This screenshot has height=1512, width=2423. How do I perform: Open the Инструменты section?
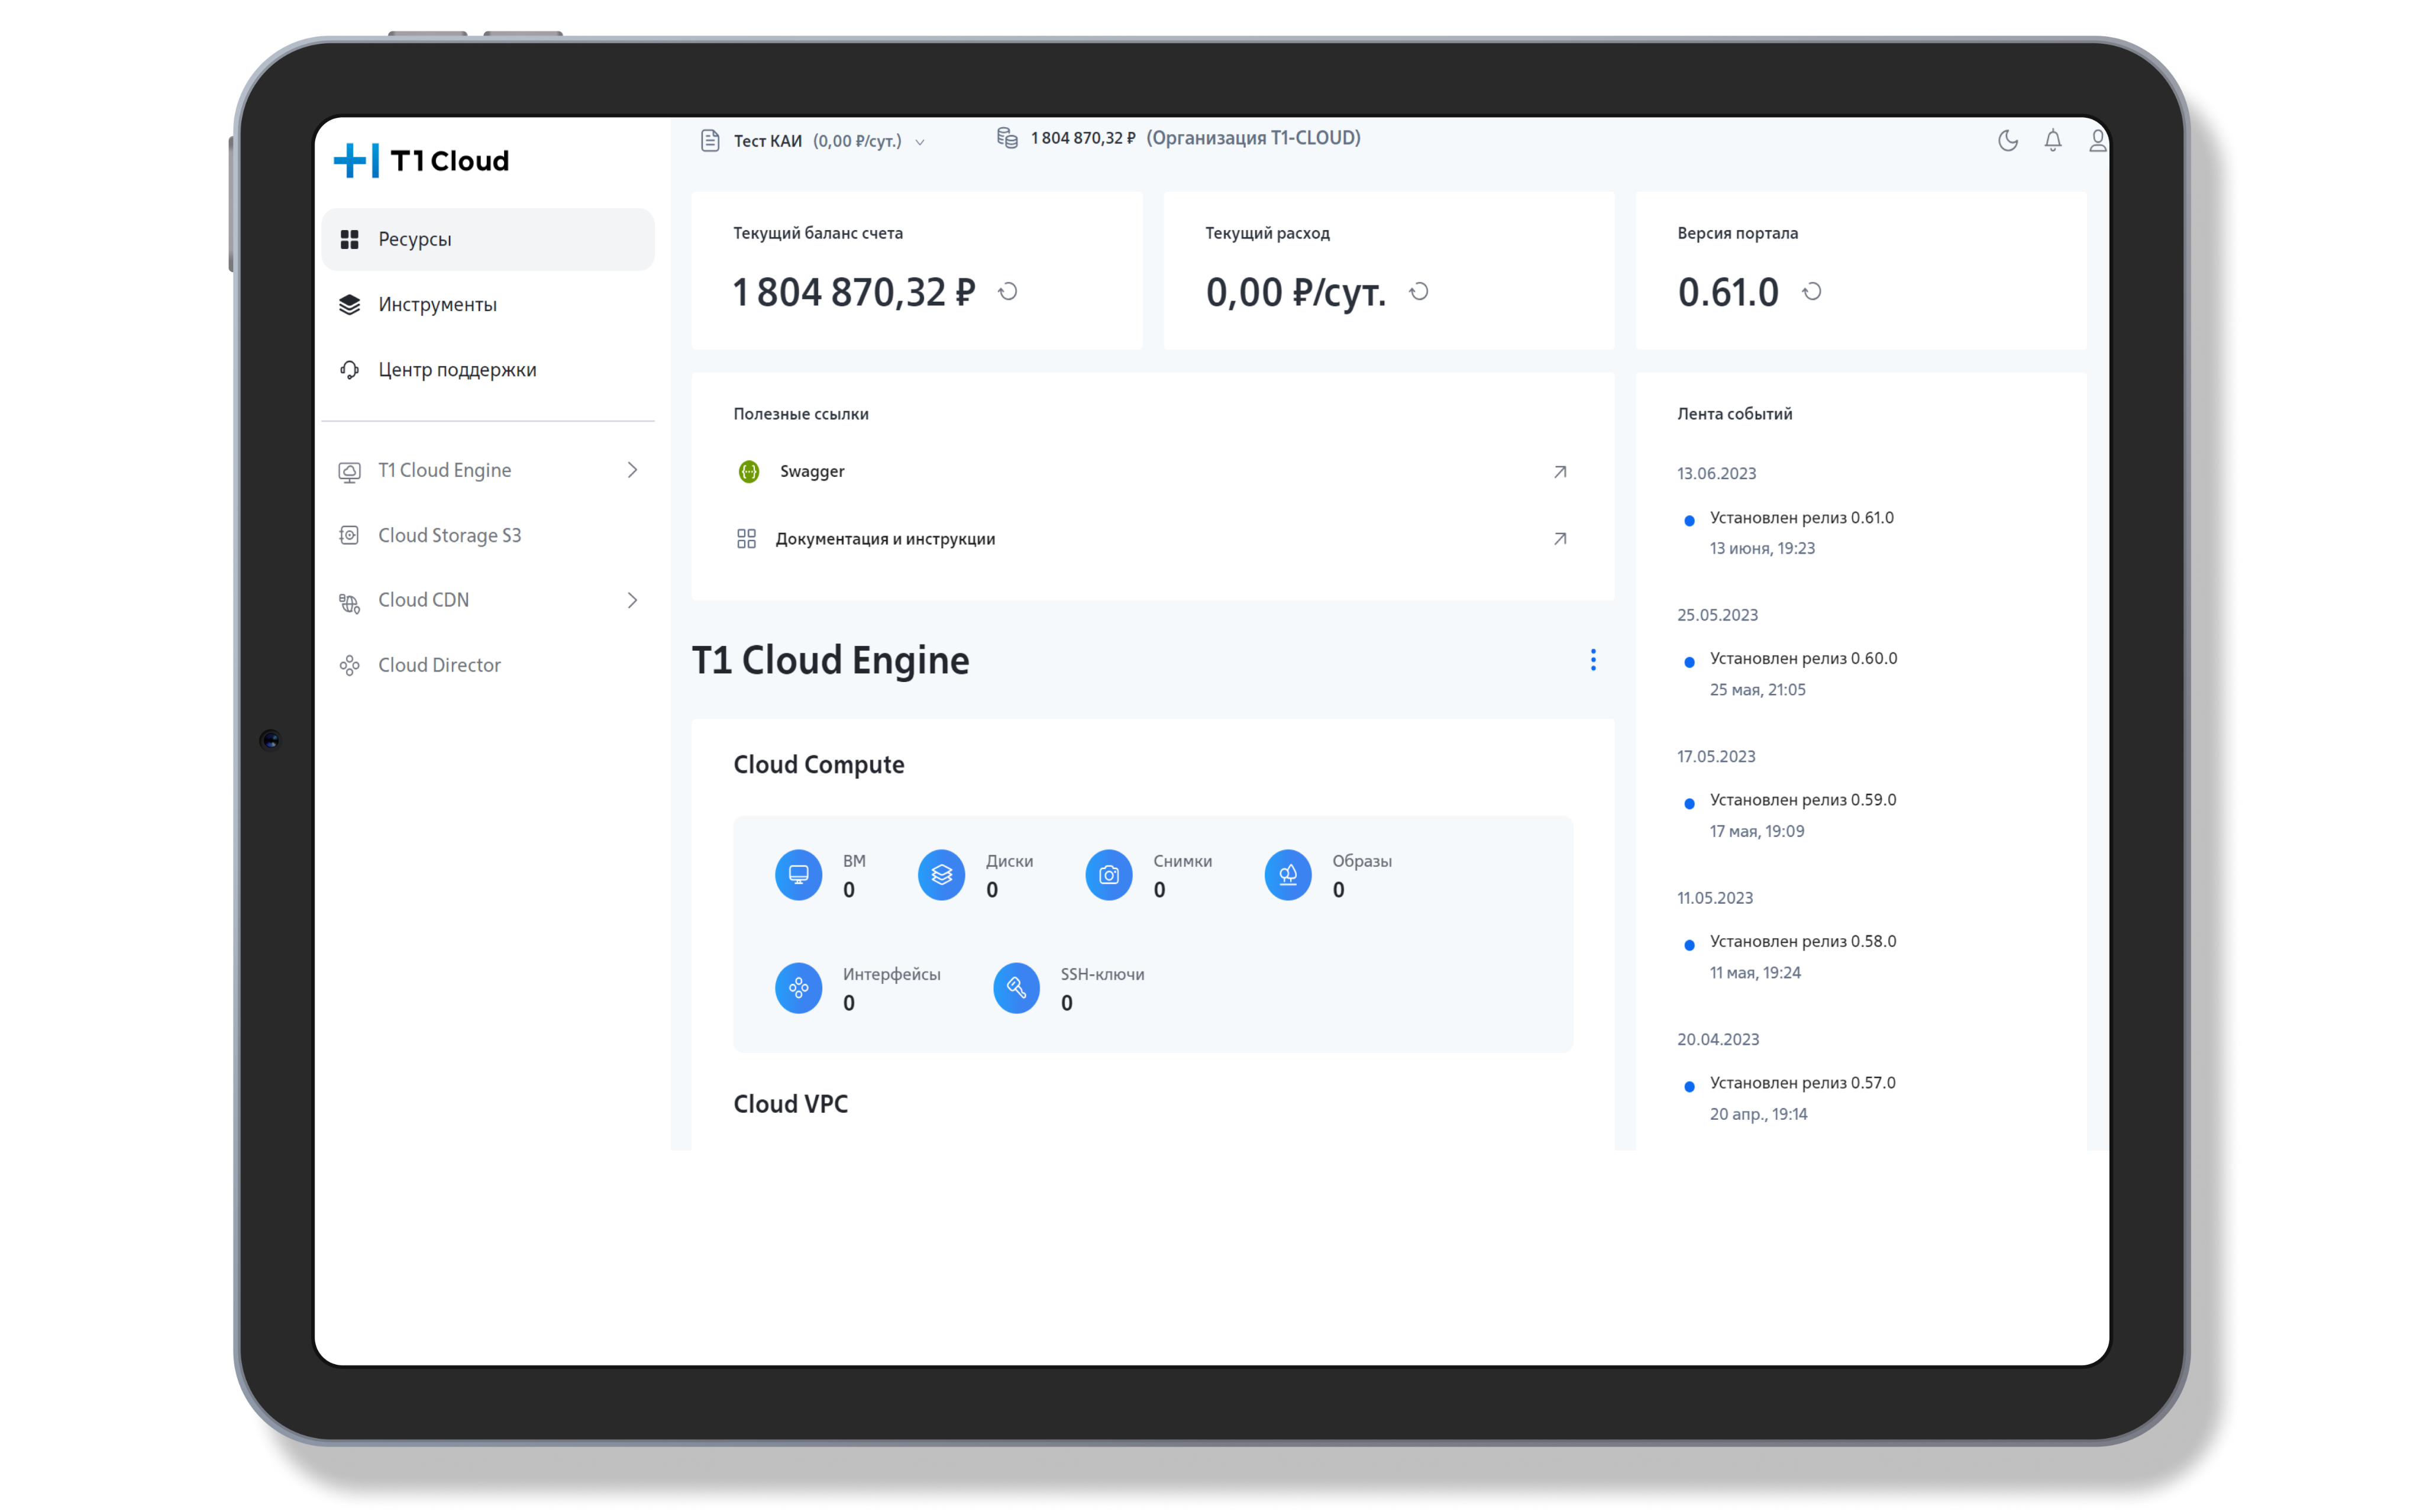pyautogui.click(x=488, y=304)
